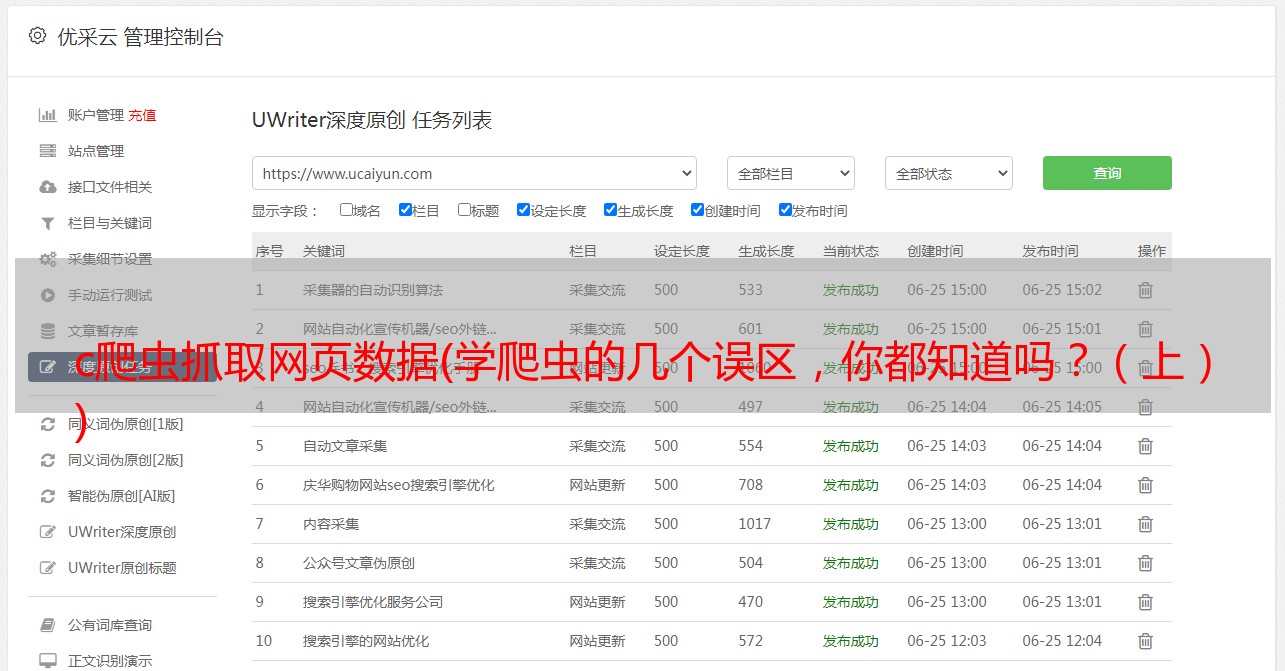Click publish time 06-25 12:04
This screenshot has width=1285, height=671.
tap(1062, 641)
